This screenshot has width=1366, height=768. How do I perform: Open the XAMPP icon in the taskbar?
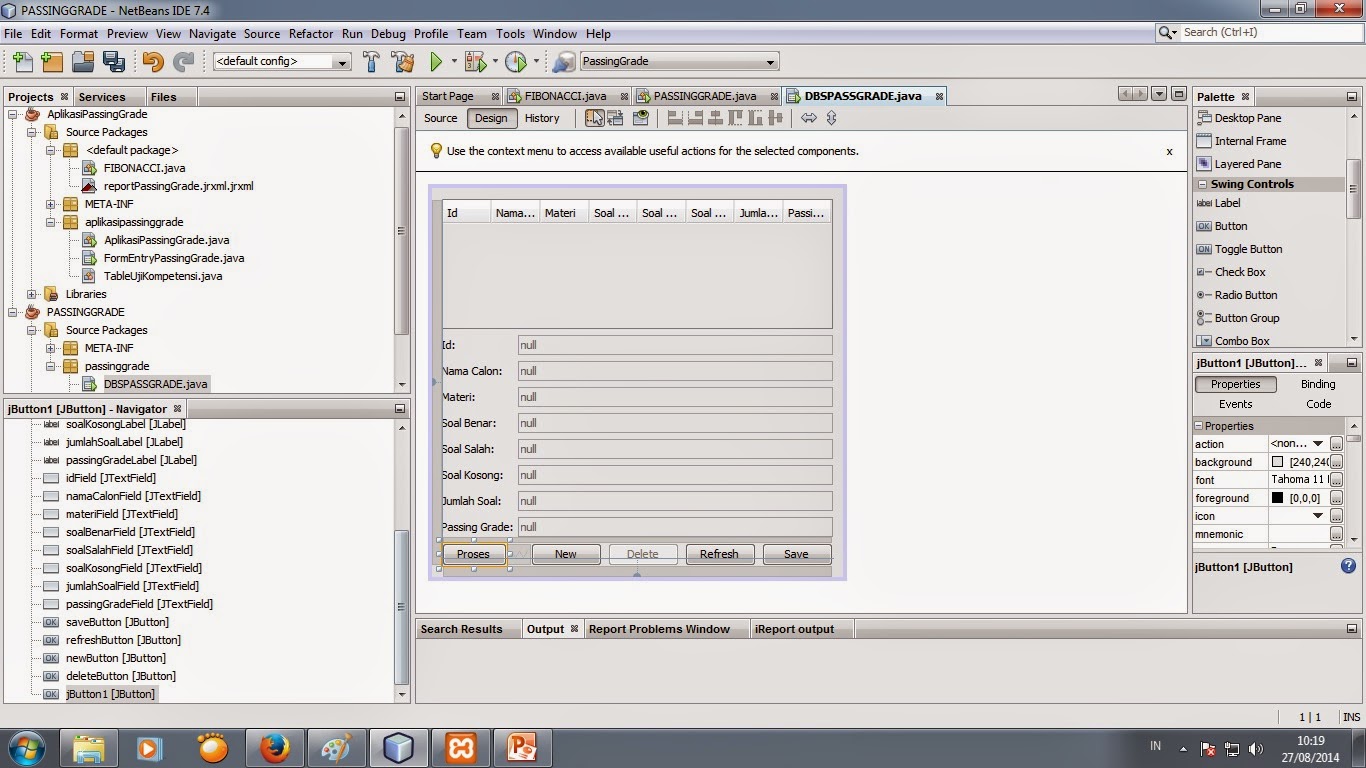tap(461, 747)
